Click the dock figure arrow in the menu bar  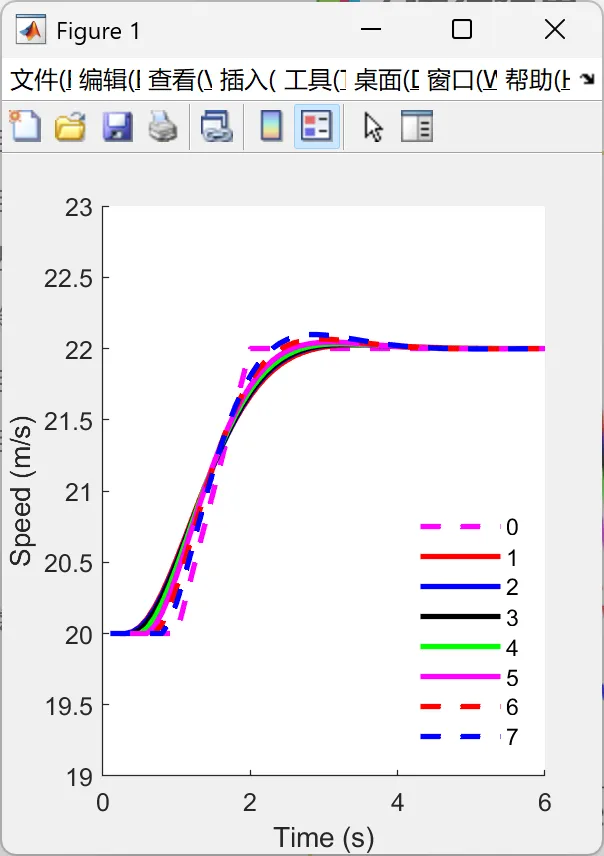tap(587, 80)
